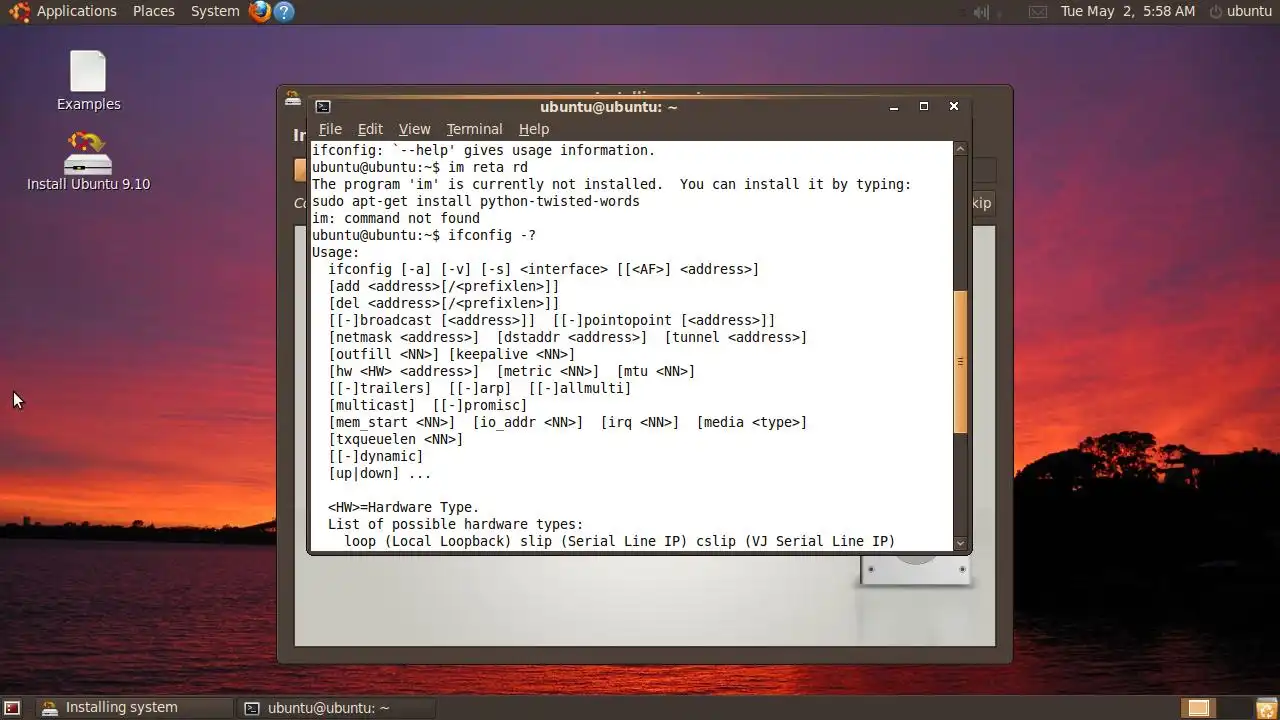Screen dimensions: 1280x720
Task: Open the ubuntu user session power menu
Action: [1240, 11]
